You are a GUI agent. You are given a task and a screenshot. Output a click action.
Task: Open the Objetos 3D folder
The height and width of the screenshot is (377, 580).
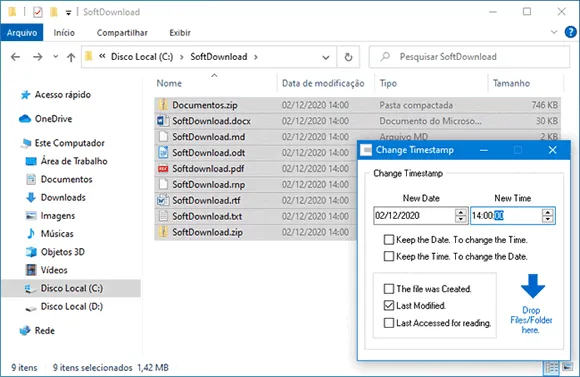click(x=63, y=252)
